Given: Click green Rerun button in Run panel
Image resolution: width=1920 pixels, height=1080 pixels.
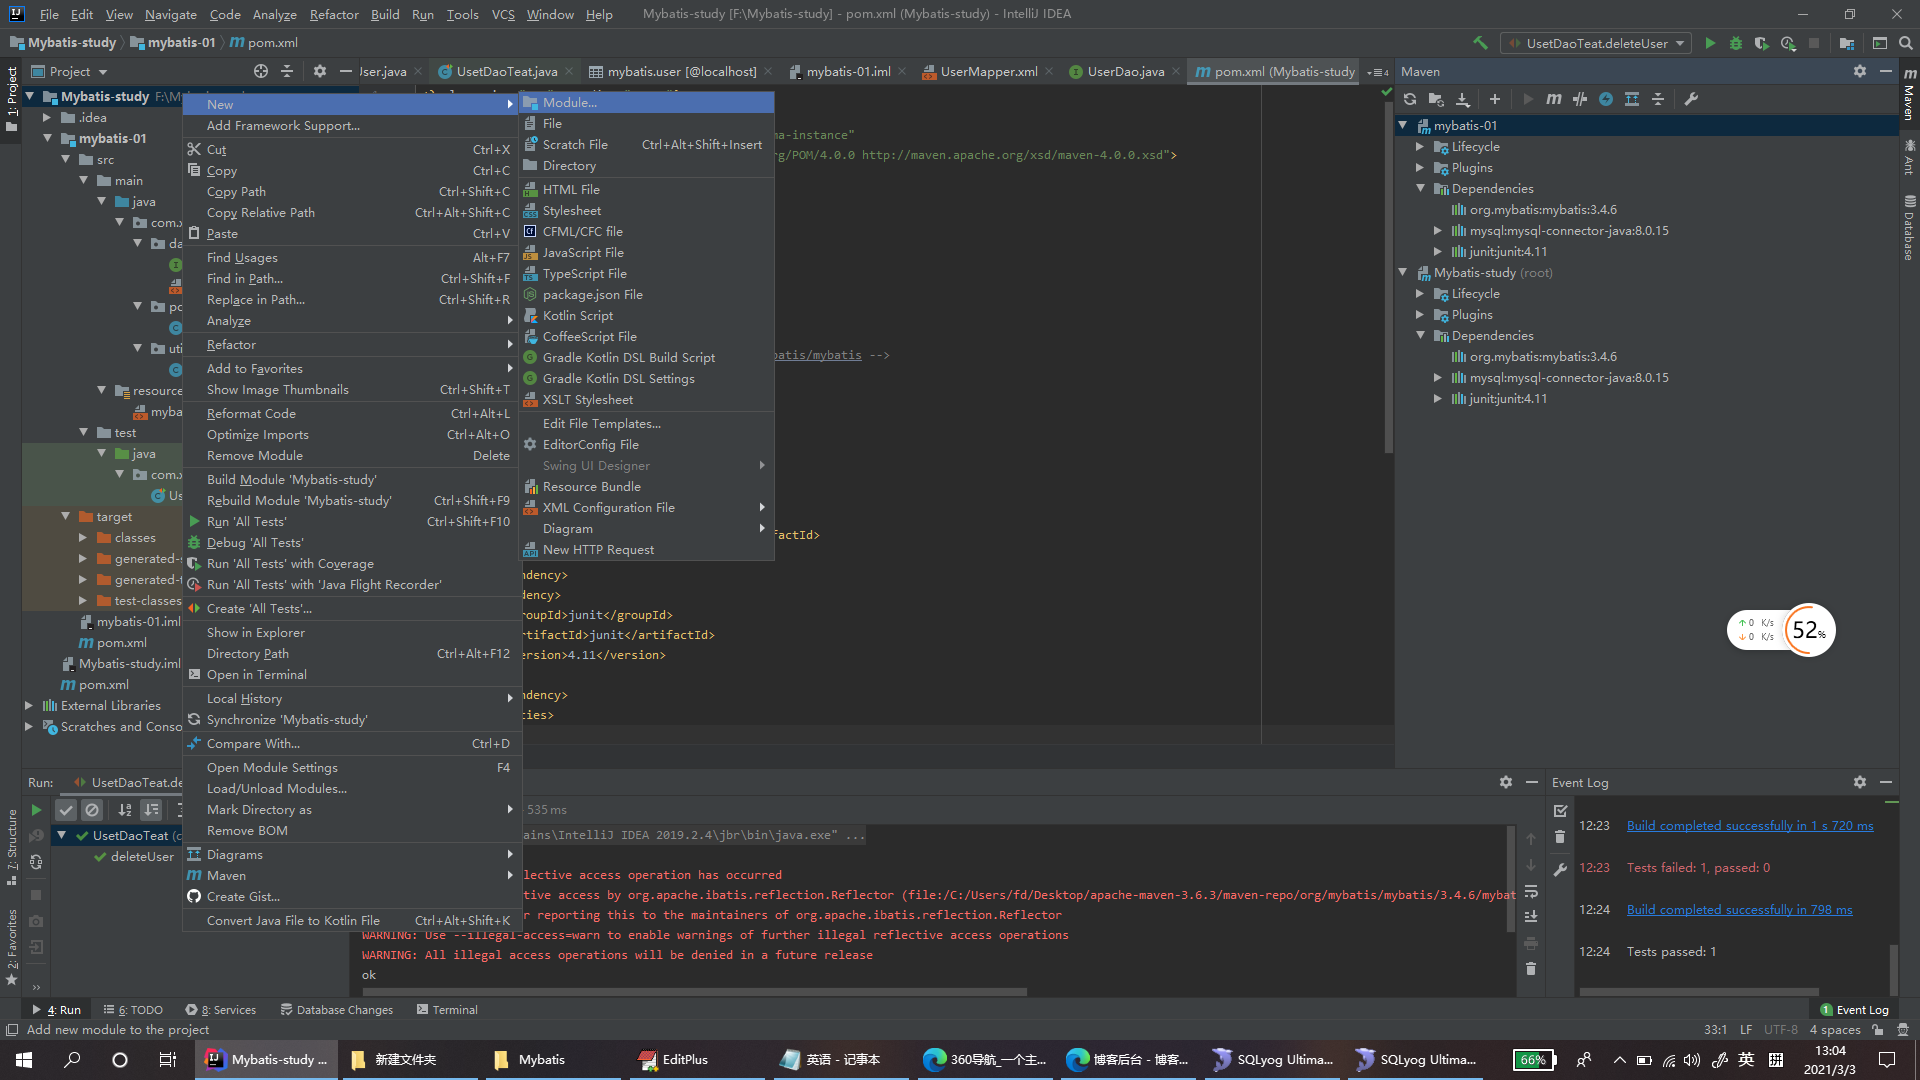Looking at the screenshot, I should (36, 810).
